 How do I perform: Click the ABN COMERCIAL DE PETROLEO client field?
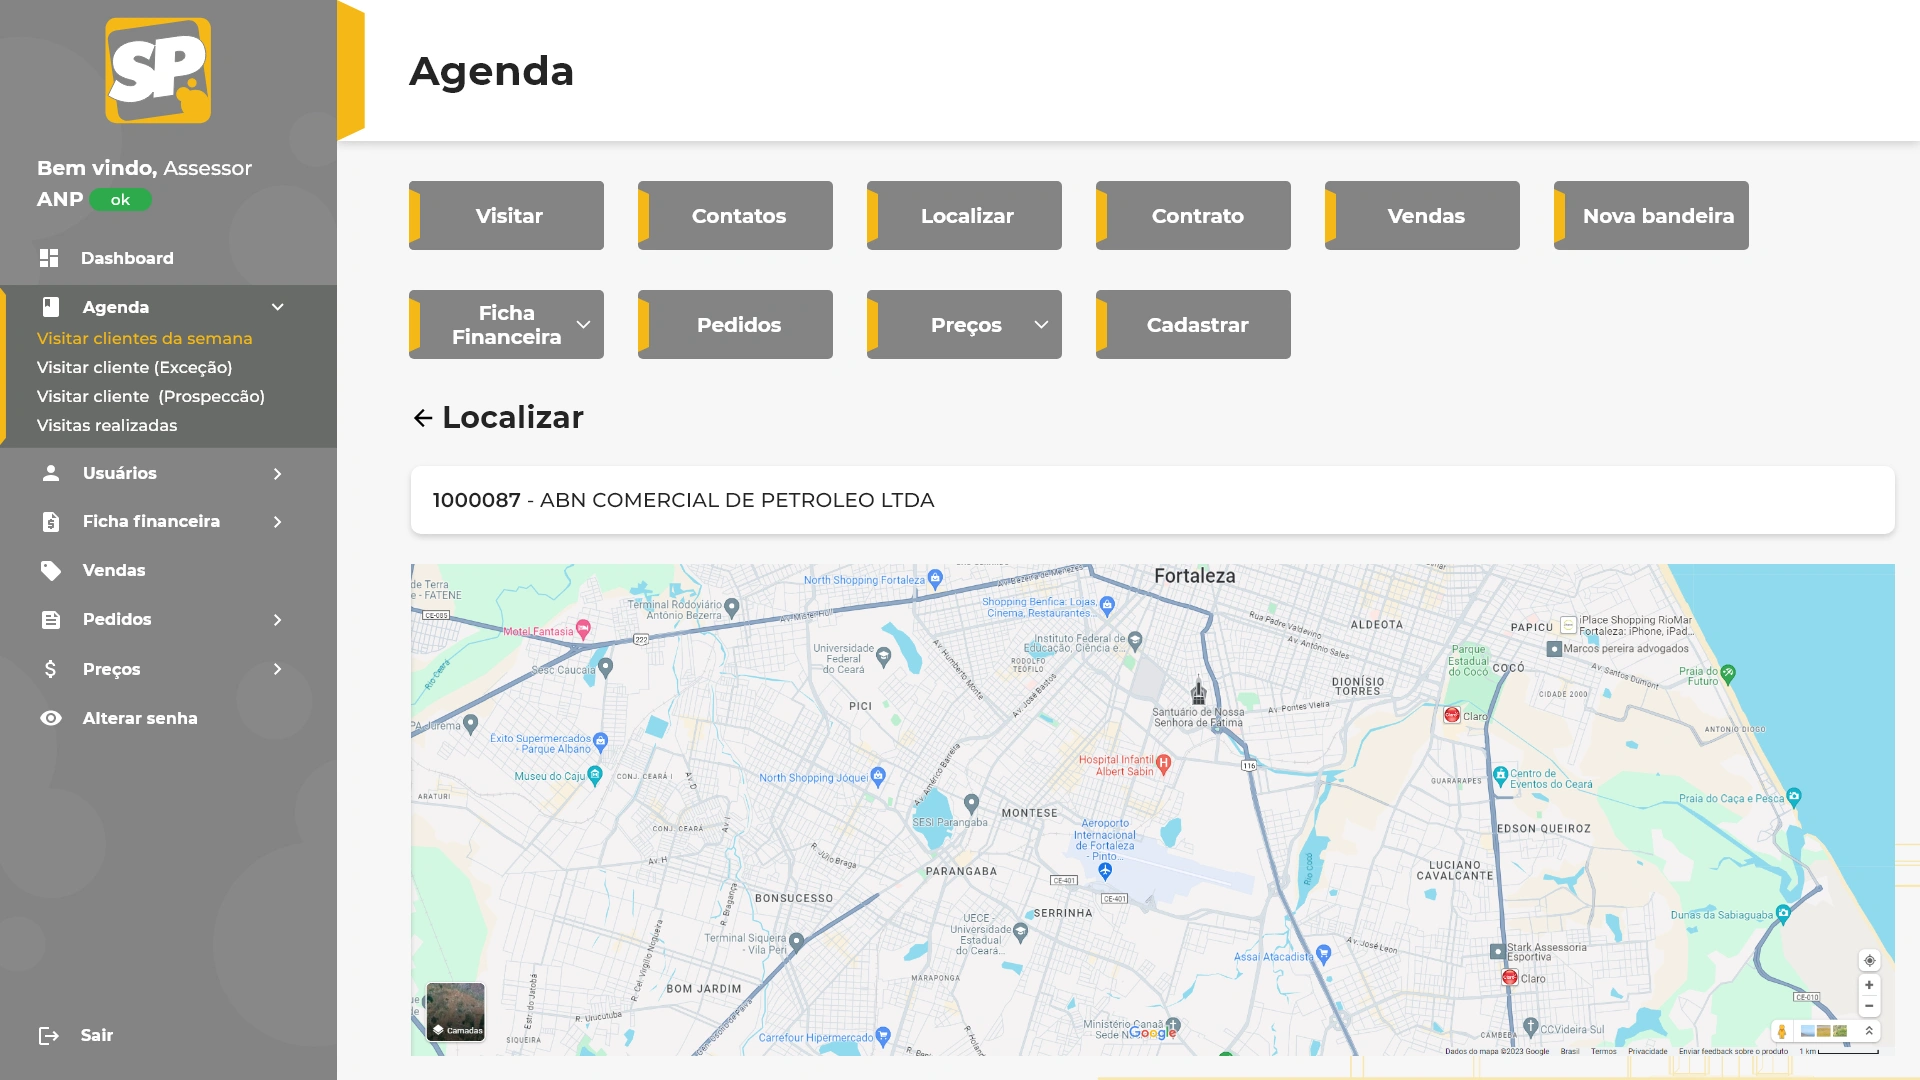[x=1152, y=500]
